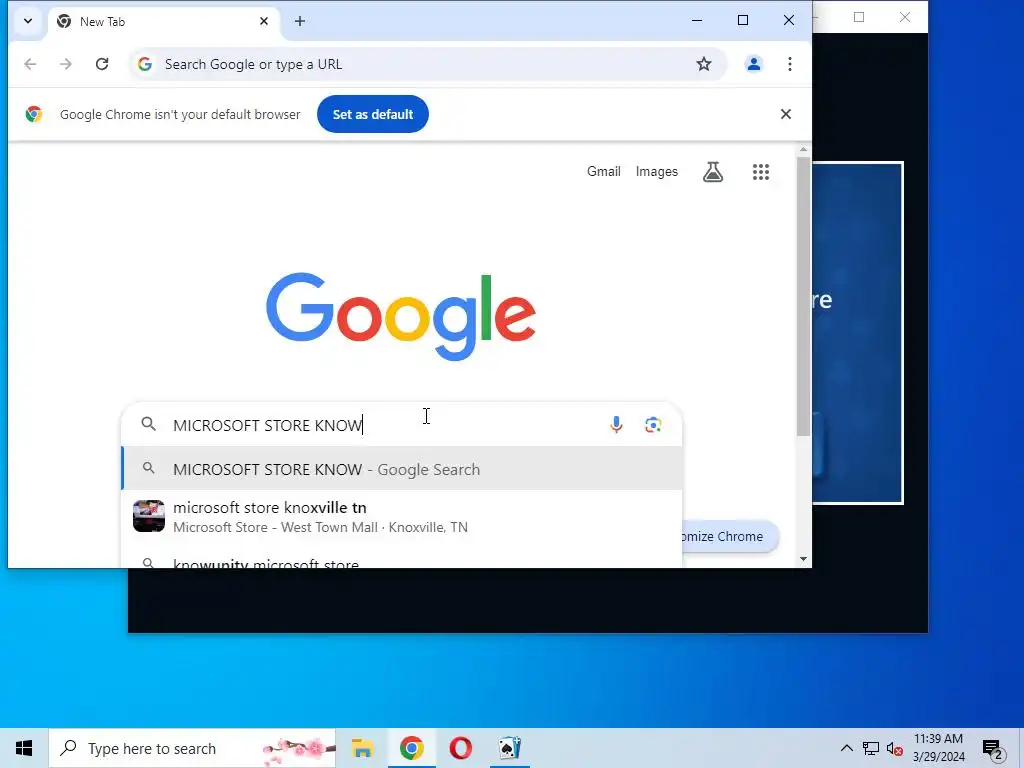1024x768 pixels.
Task: Click the Google icon in the address bar
Action: click(x=145, y=64)
